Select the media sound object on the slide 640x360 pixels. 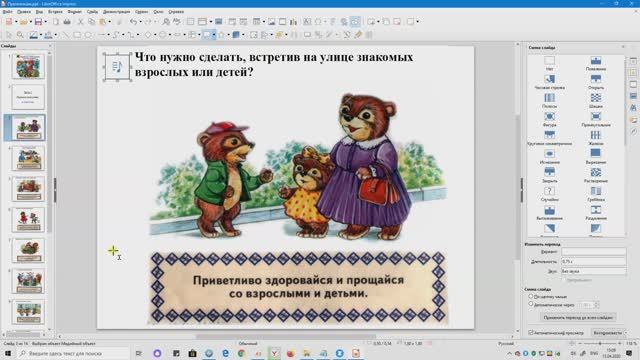coord(117,66)
